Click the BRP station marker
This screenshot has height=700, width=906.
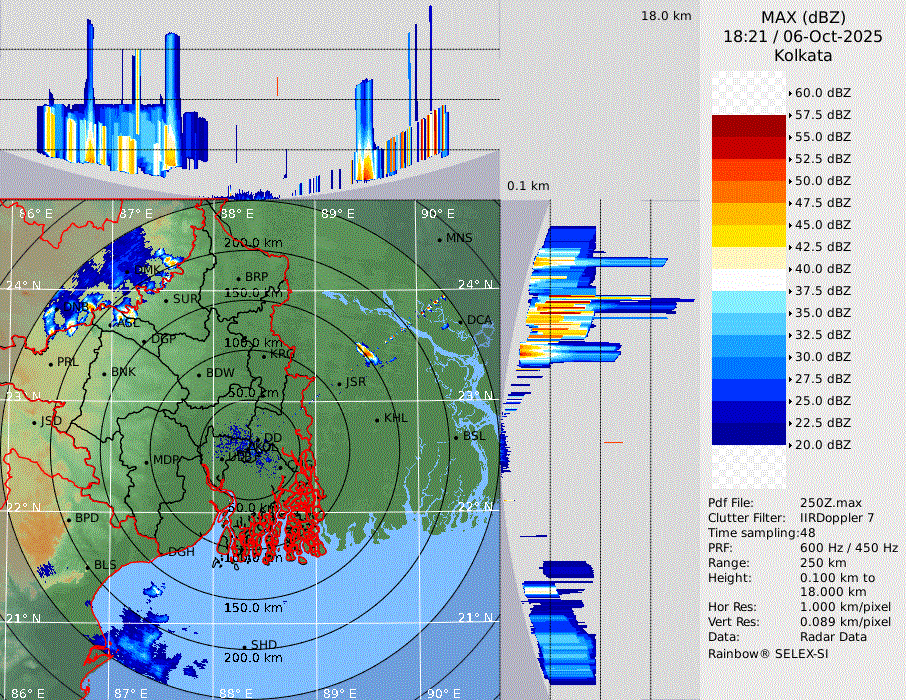239,278
